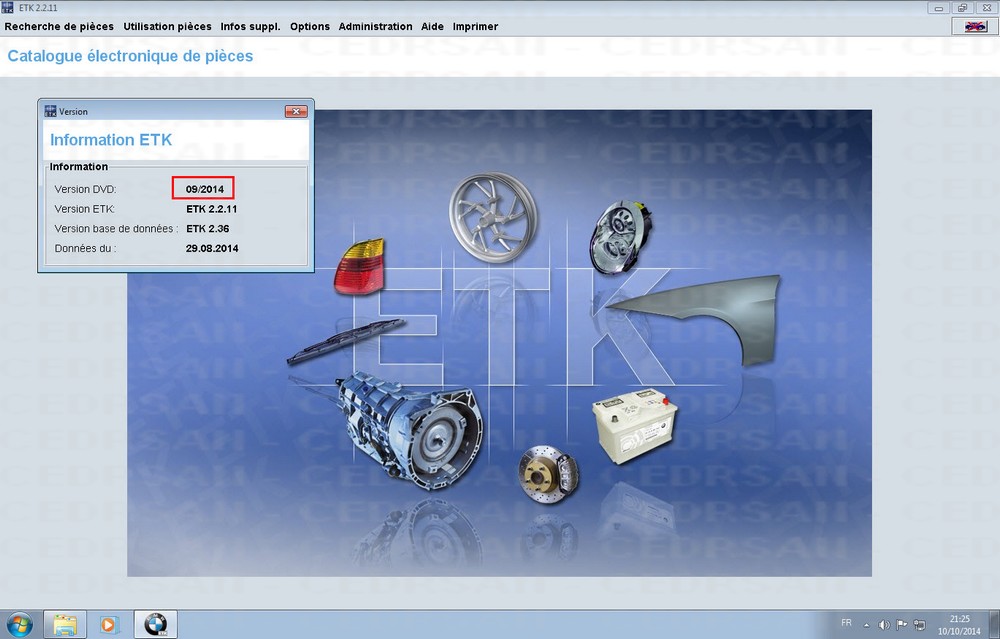The height and width of the screenshot is (639, 1000).
Task: Click the Données du label
Action: pos(85,249)
